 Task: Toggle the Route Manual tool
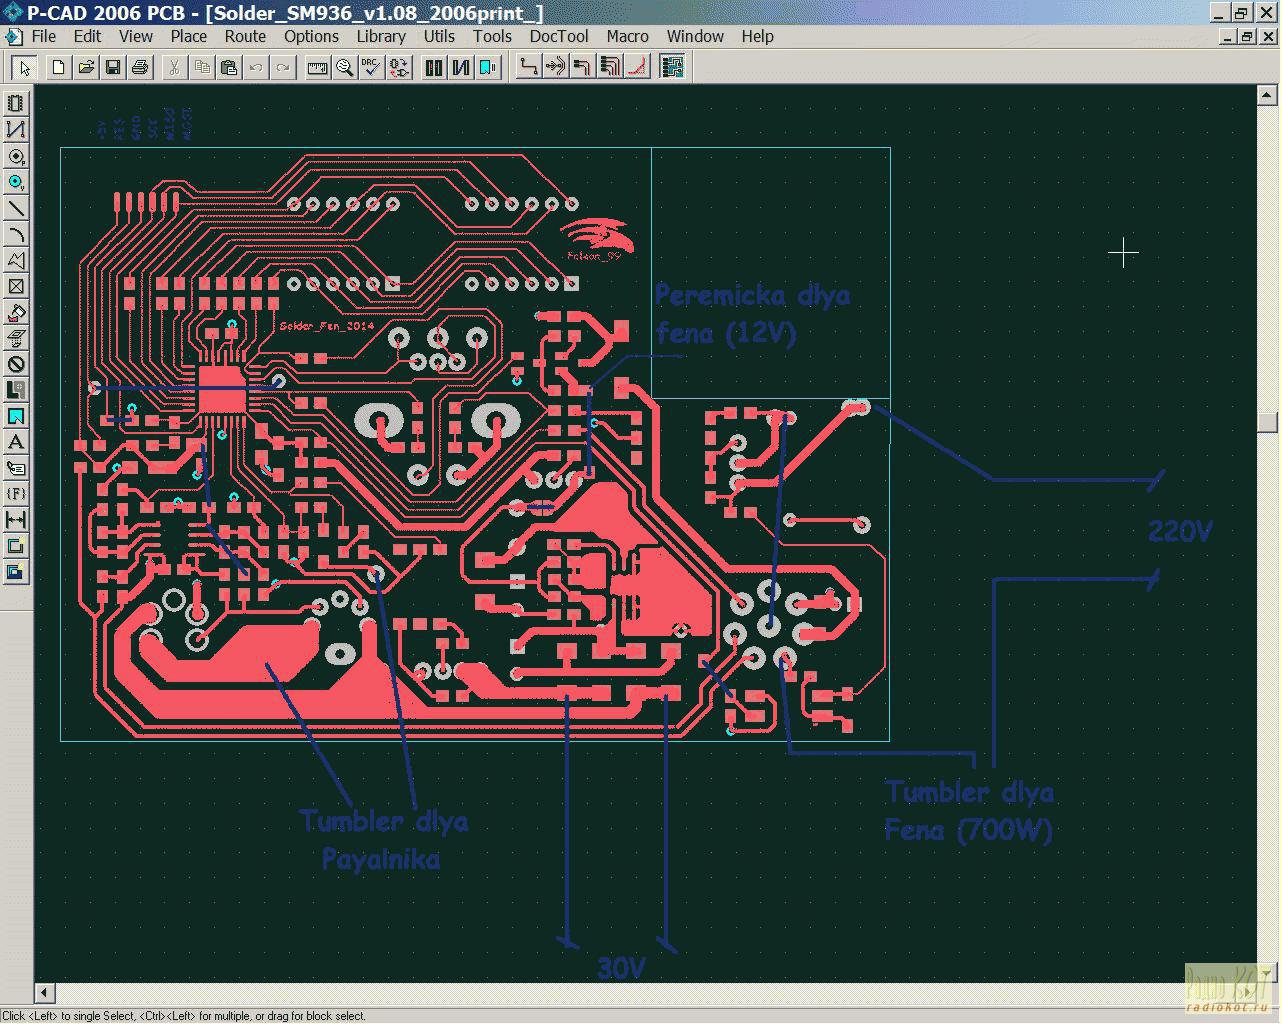(x=529, y=67)
